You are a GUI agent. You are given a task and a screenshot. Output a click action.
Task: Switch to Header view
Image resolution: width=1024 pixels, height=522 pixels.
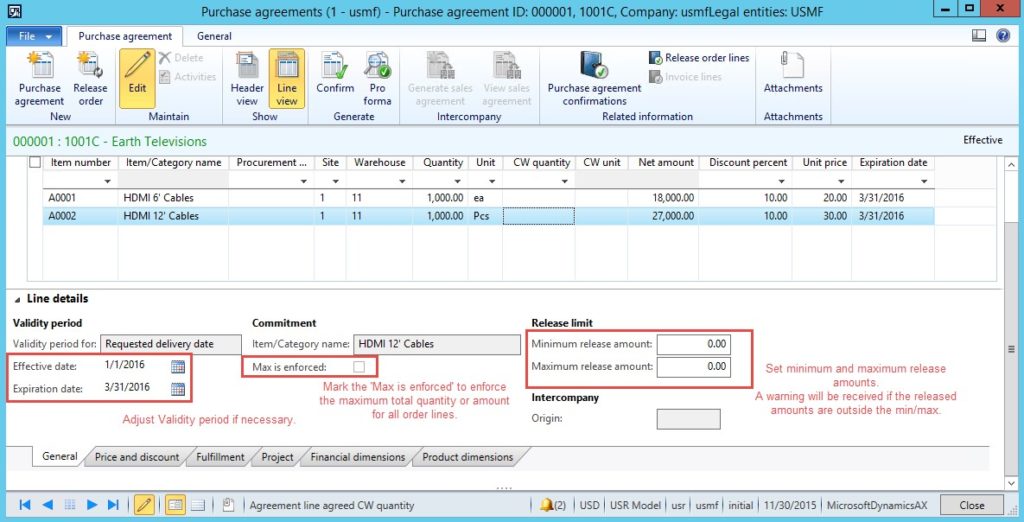[x=248, y=78]
